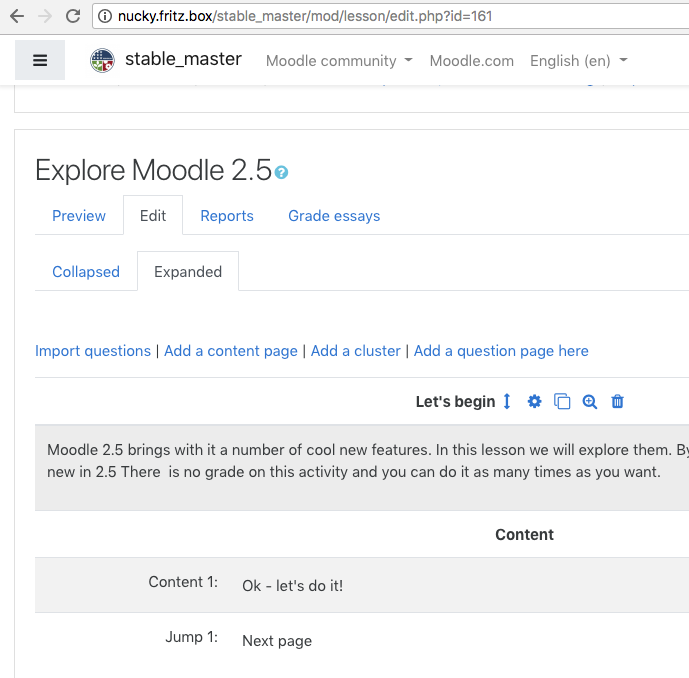This screenshot has width=689, height=678.
Task: Click Add a question page here link
Action: tap(501, 351)
